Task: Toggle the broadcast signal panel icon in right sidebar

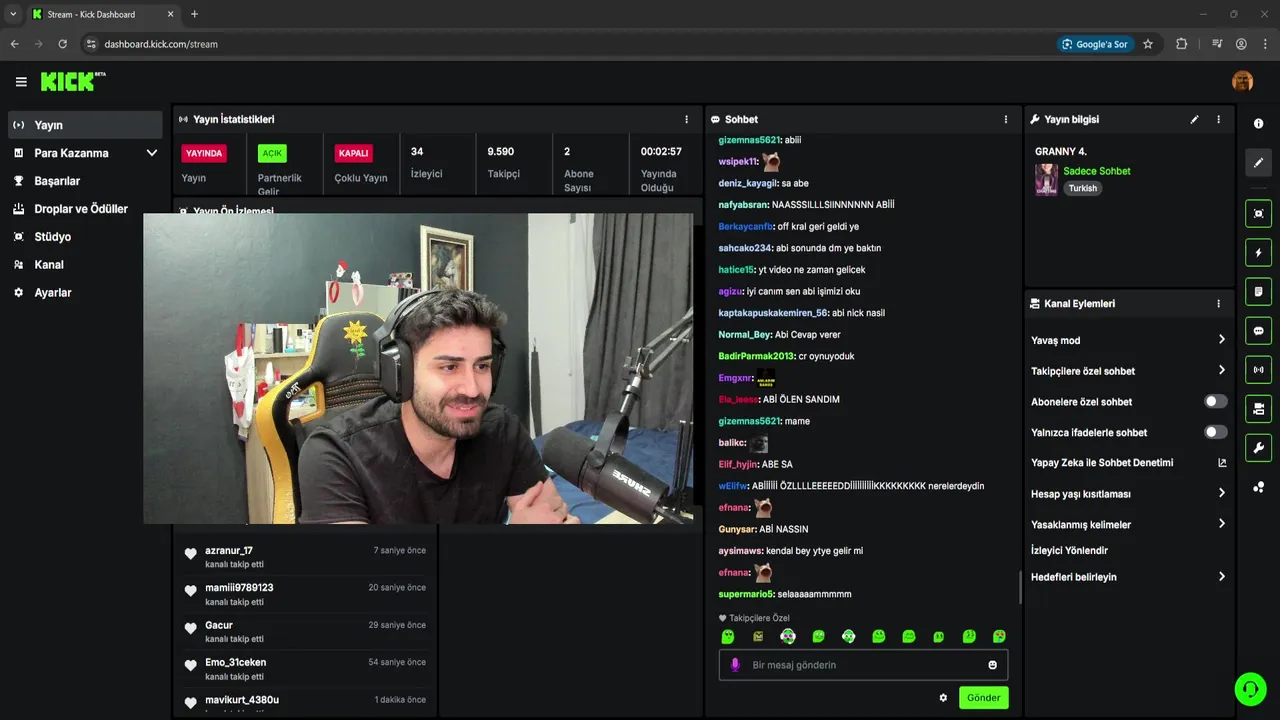Action: tap(1258, 369)
